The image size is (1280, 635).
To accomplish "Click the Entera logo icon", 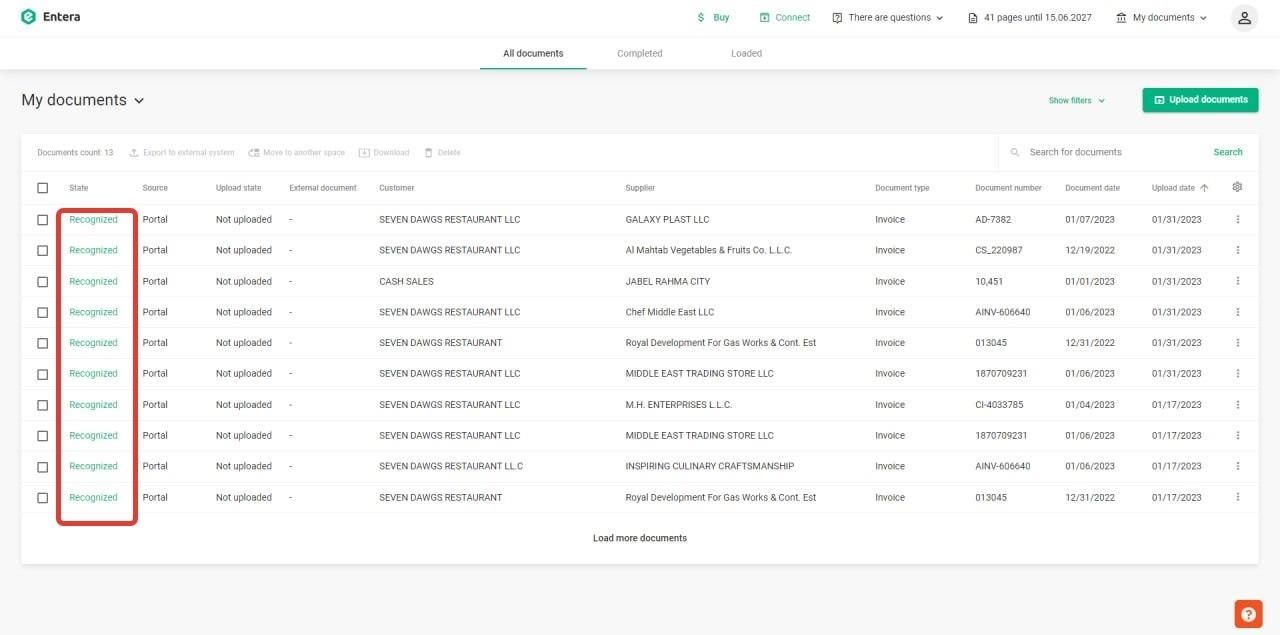I will click(x=28, y=17).
